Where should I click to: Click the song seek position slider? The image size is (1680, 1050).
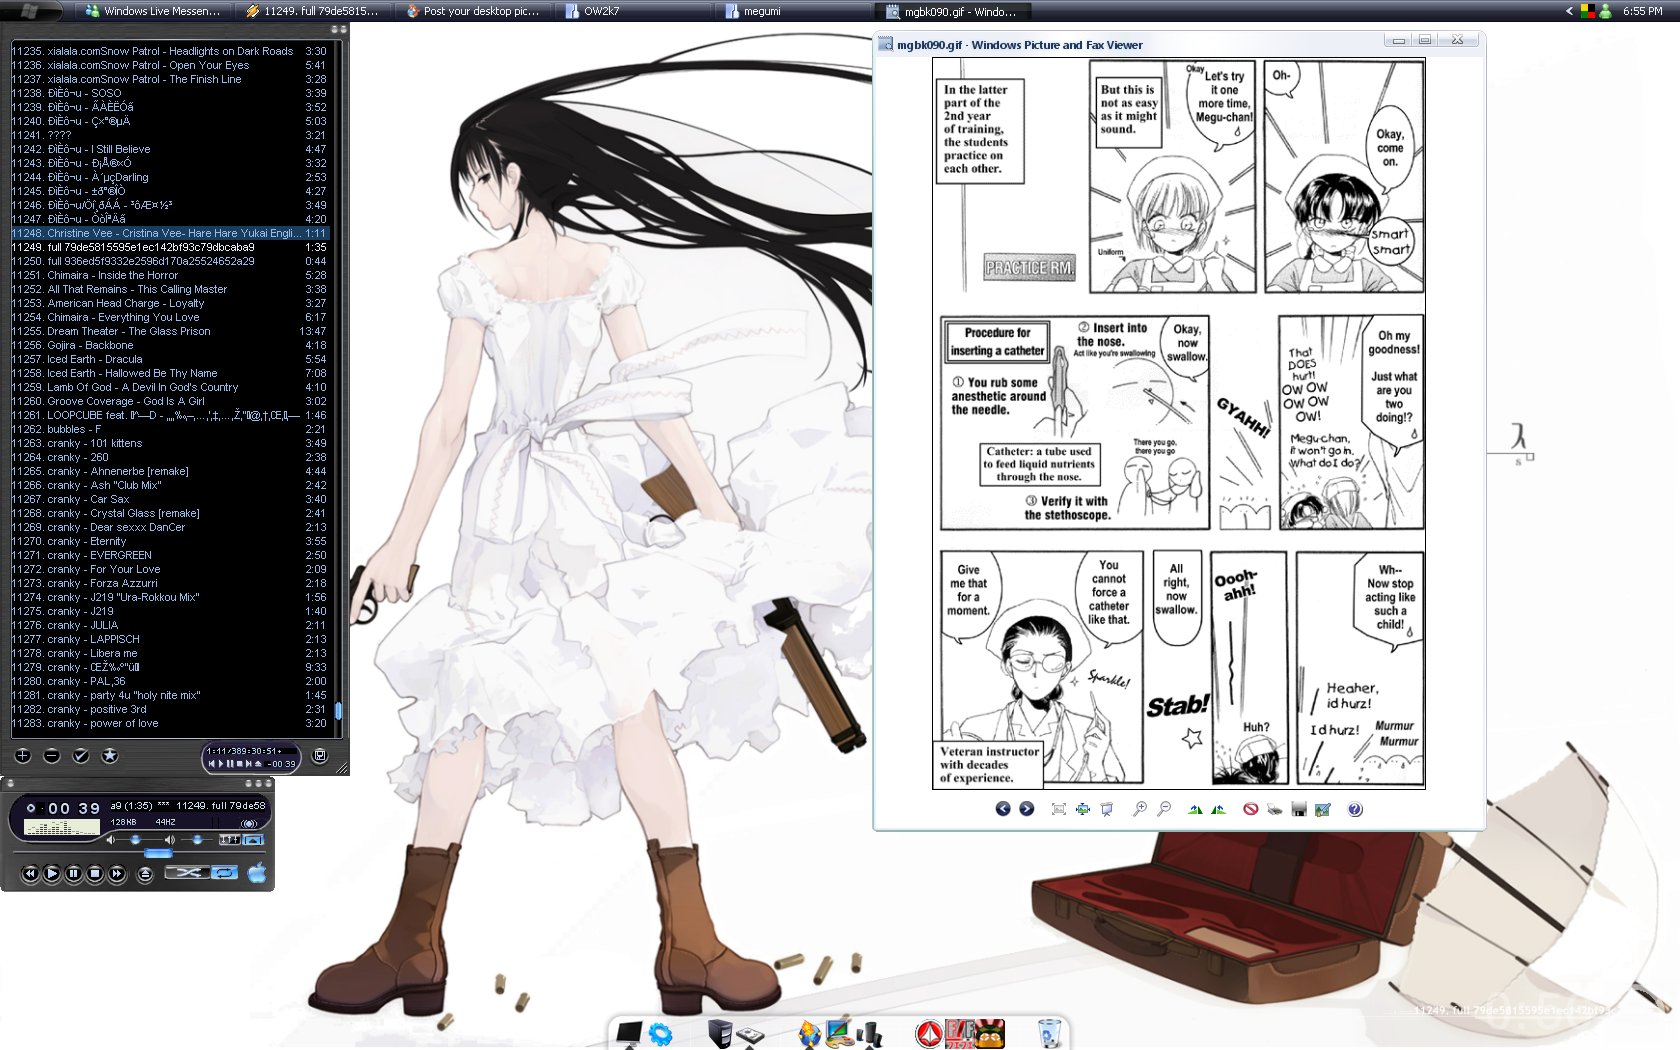(x=158, y=853)
